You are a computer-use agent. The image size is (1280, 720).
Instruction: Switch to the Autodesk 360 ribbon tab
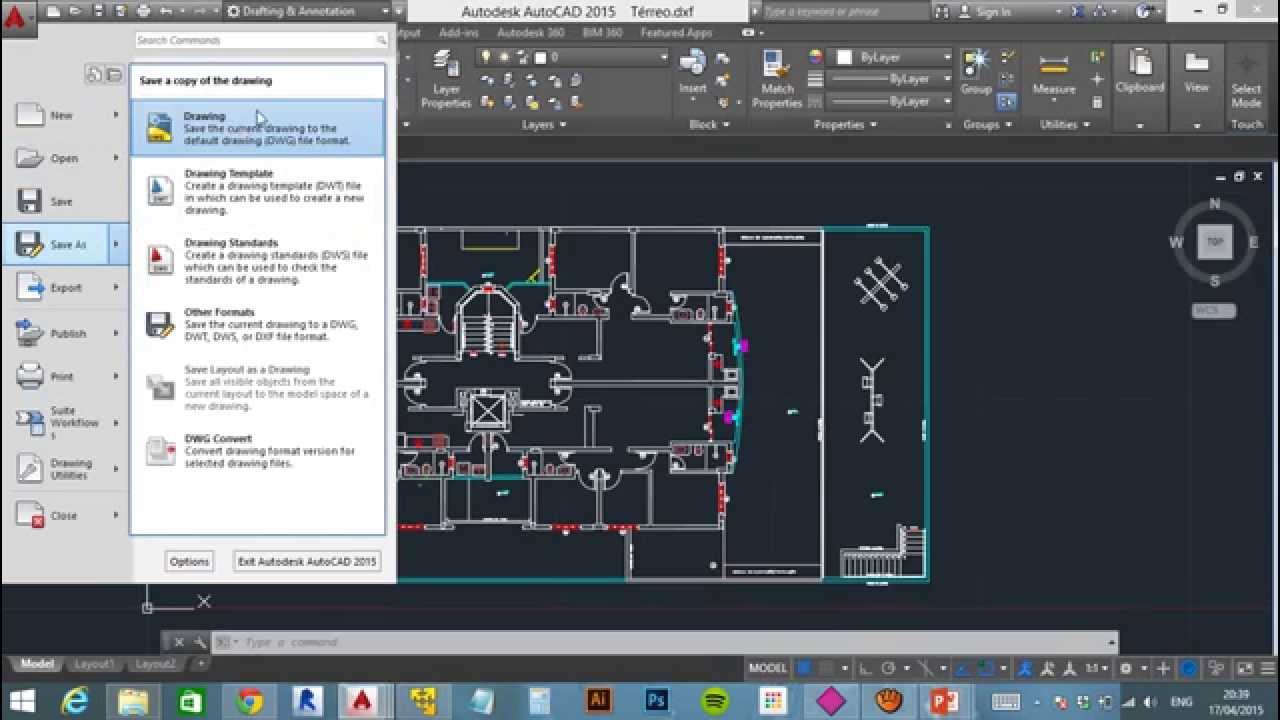point(530,32)
